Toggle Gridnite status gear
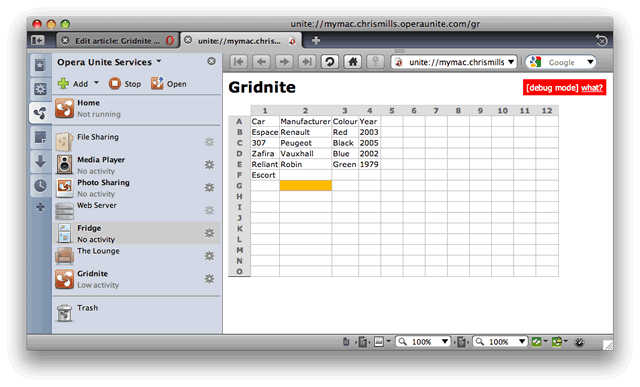Screen dimensions: 640x387 [x=209, y=278]
